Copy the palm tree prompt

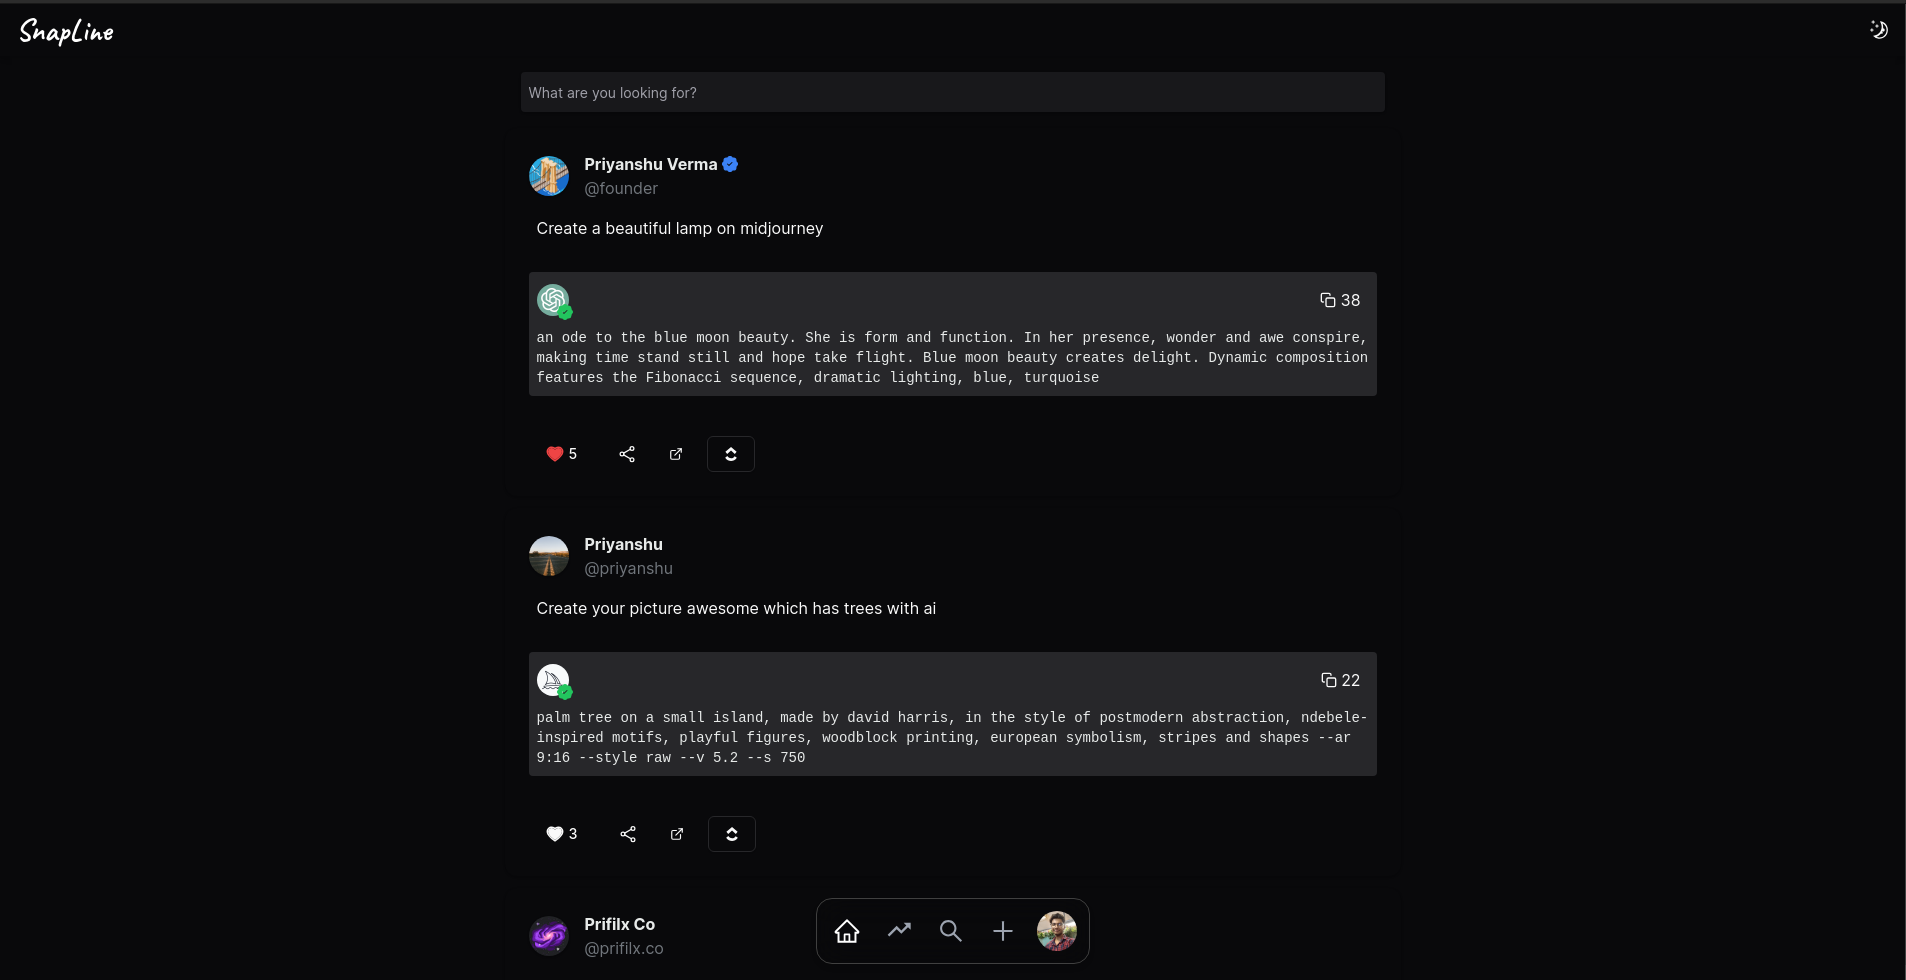(x=1340, y=680)
